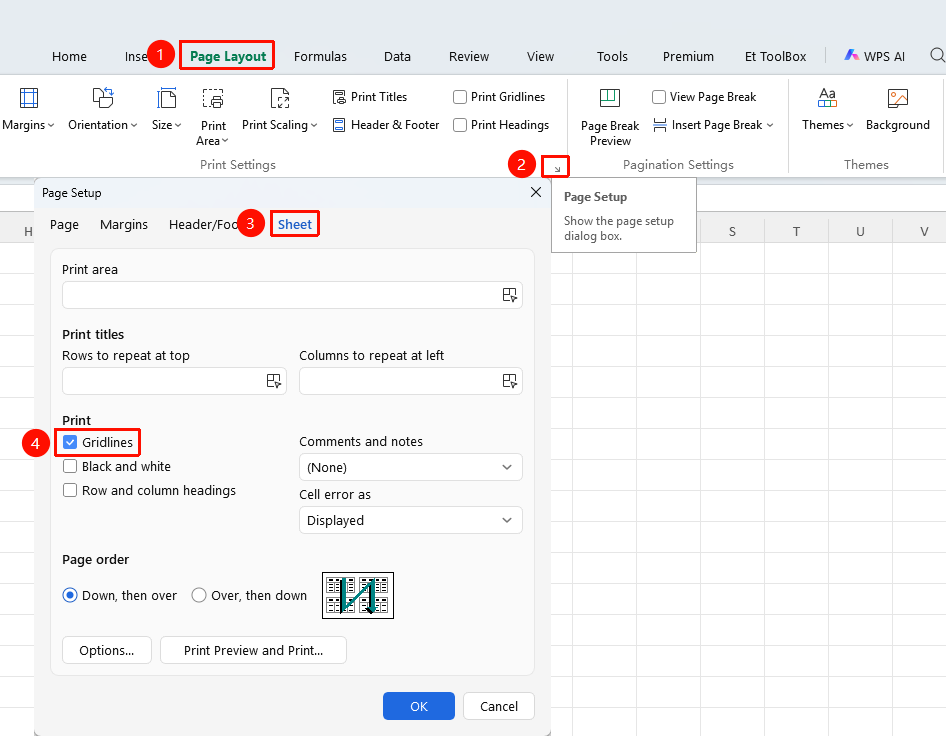Image resolution: width=946 pixels, height=736 pixels.
Task: Open the Margins tool in the ribbon
Action: click(28, 109)
